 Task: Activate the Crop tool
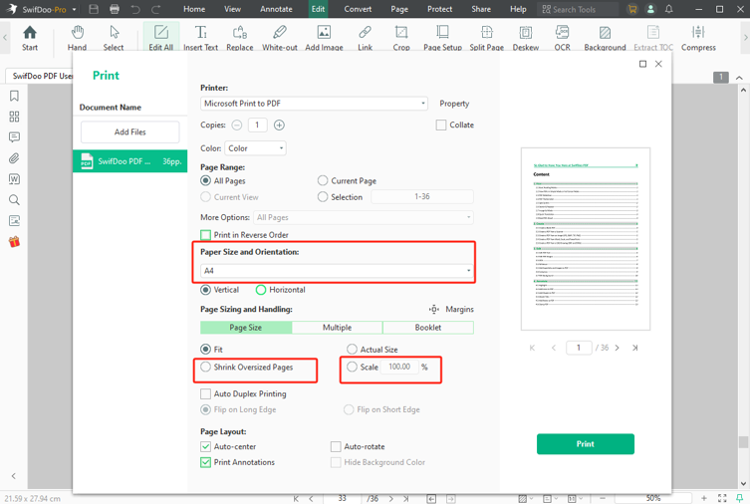click(x=401, y=37)
